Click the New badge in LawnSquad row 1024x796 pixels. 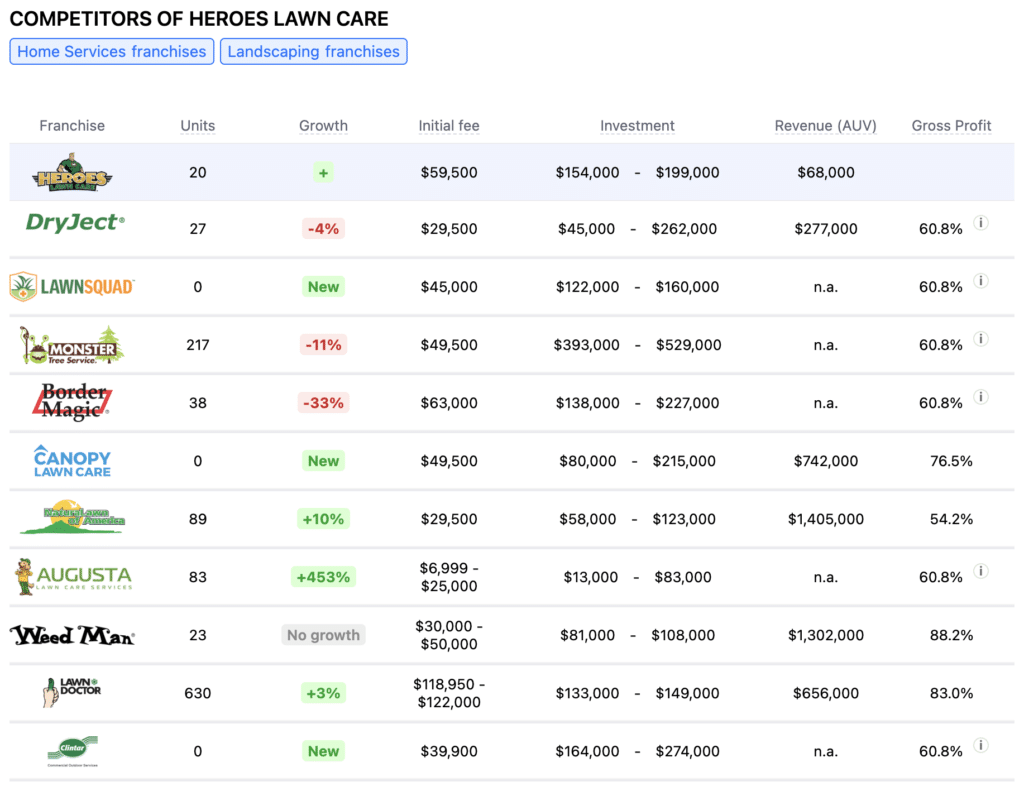pyautogui.click(x=323, y=287)
